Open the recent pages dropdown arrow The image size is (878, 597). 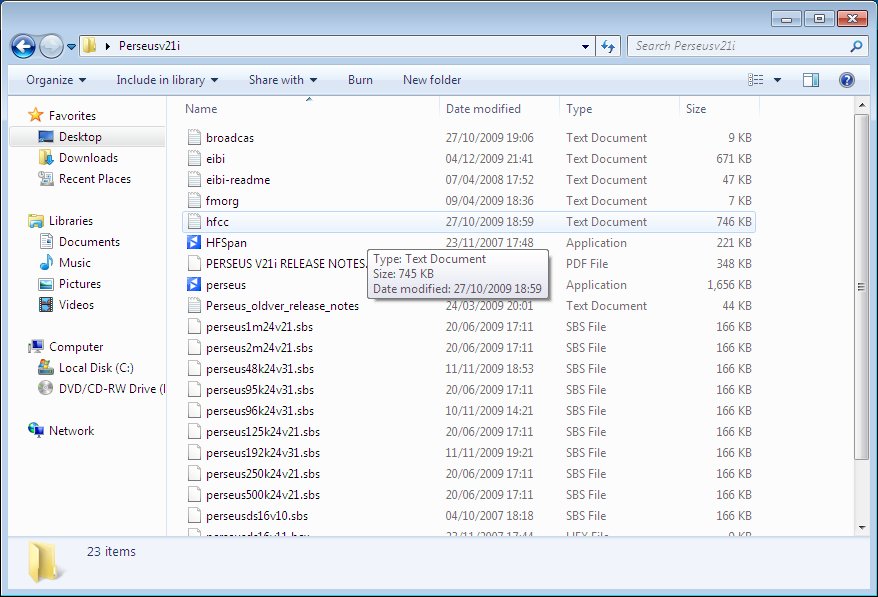[71, 46]
